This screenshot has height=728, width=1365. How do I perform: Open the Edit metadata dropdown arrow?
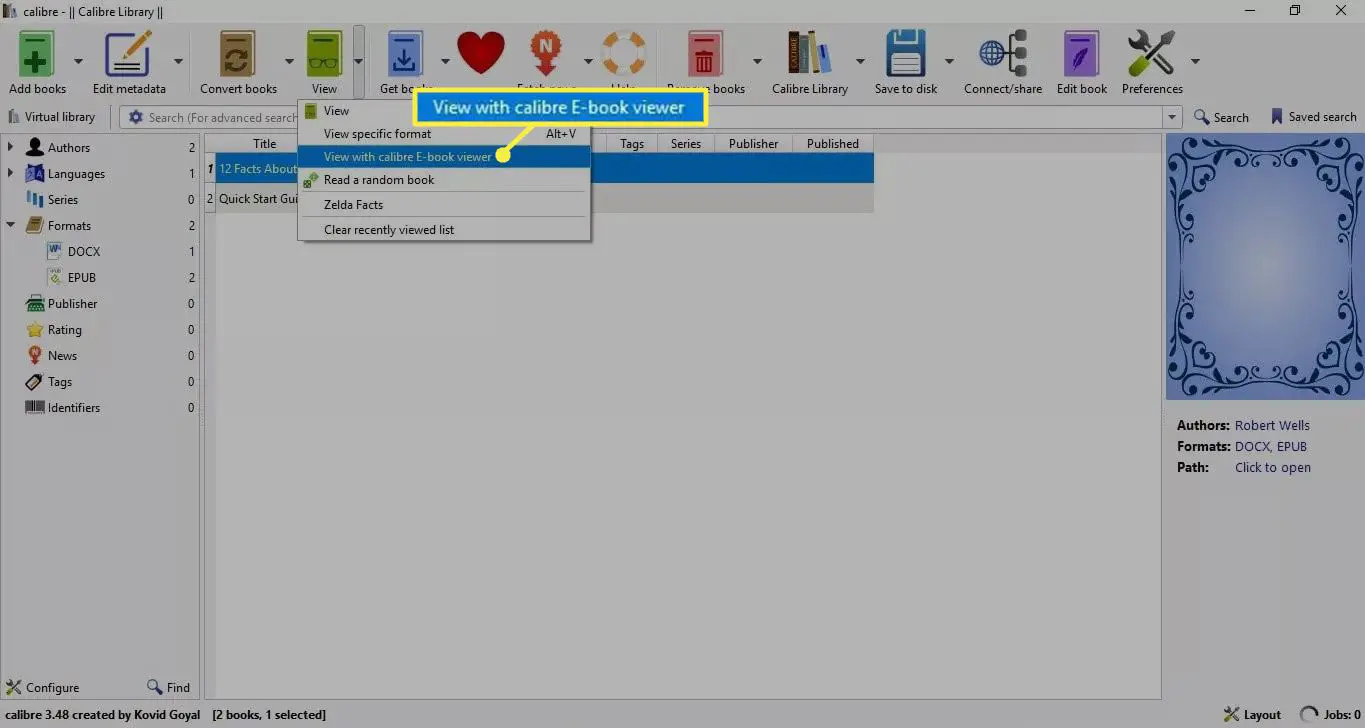pos(178,60)
